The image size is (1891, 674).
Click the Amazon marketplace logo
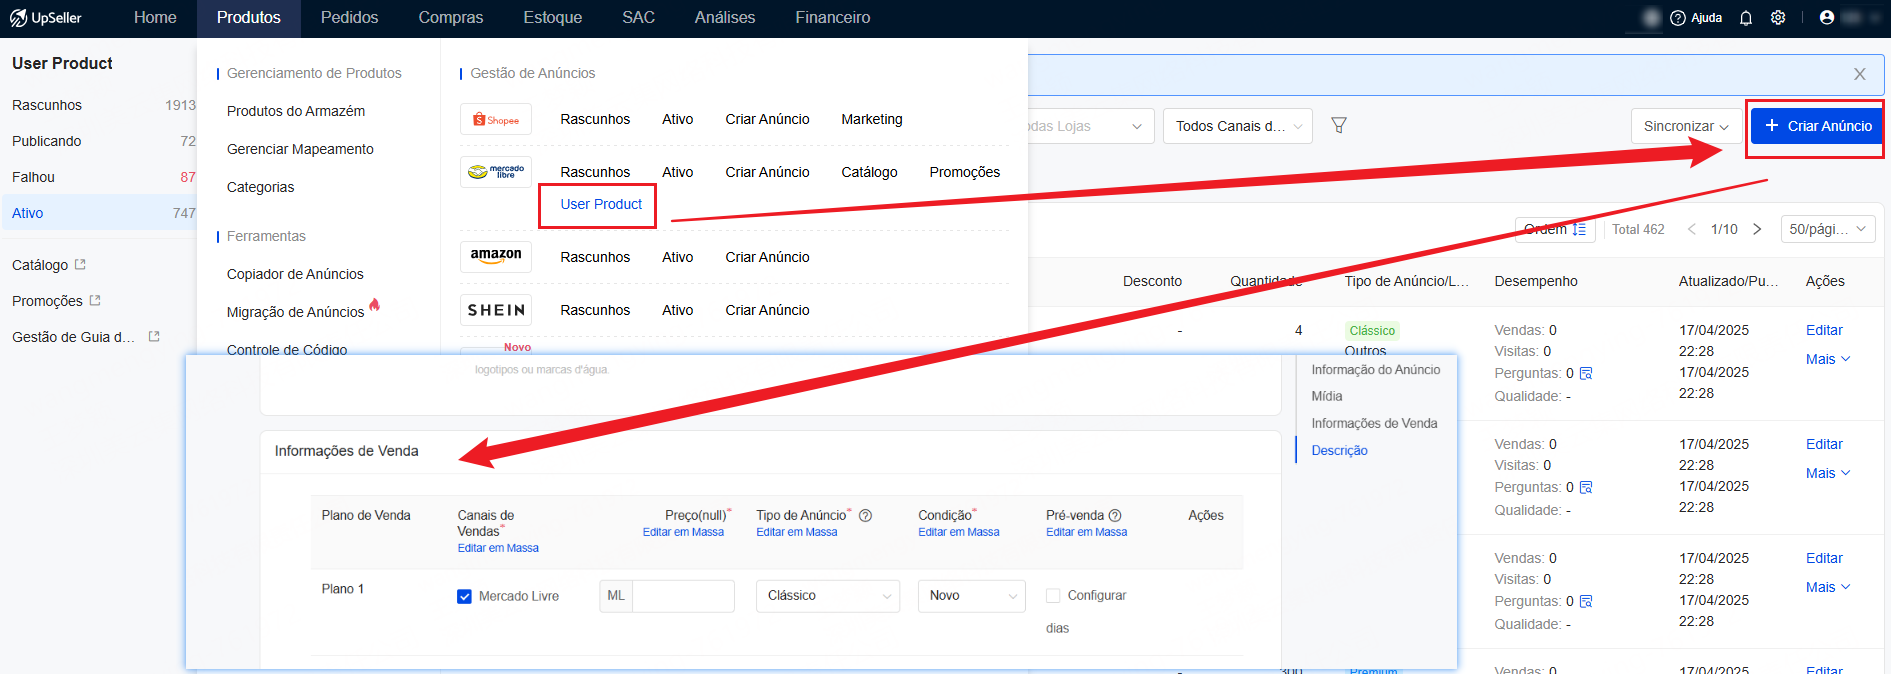click(496, 256)
